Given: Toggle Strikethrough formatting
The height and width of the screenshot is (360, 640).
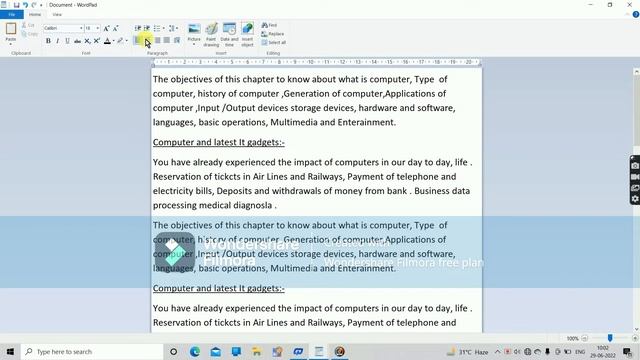Looking at the screenshot, I should point(77,41).
